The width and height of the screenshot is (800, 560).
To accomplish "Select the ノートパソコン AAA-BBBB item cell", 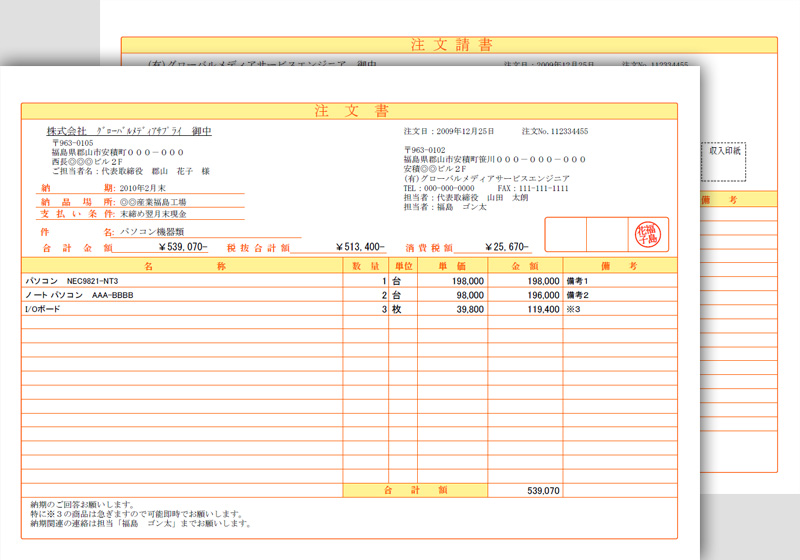I will 79,296.
